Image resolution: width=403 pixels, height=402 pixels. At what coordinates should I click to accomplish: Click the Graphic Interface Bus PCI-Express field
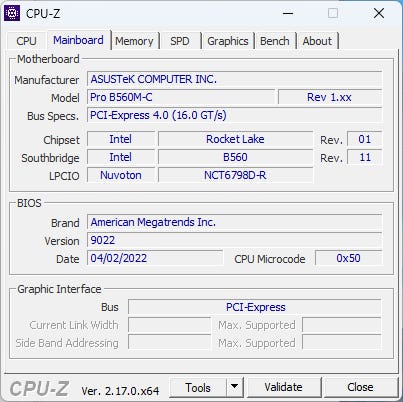255,307
